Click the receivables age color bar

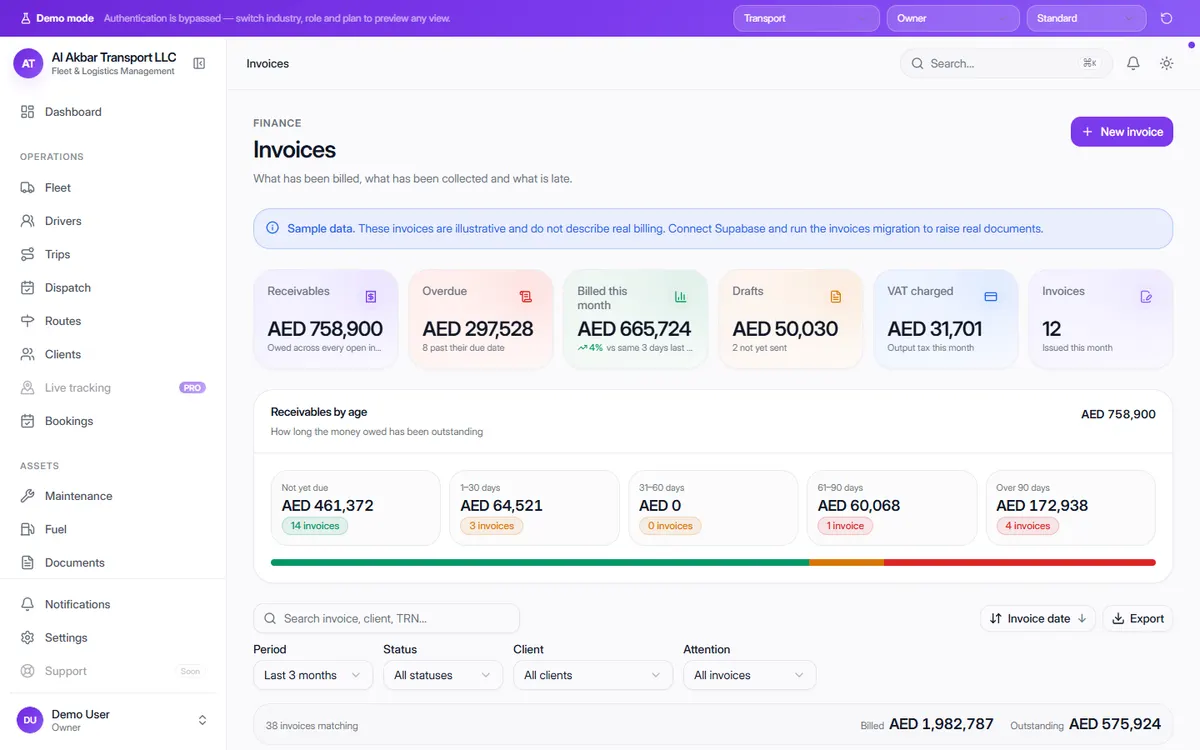click(x=713, y=563)
